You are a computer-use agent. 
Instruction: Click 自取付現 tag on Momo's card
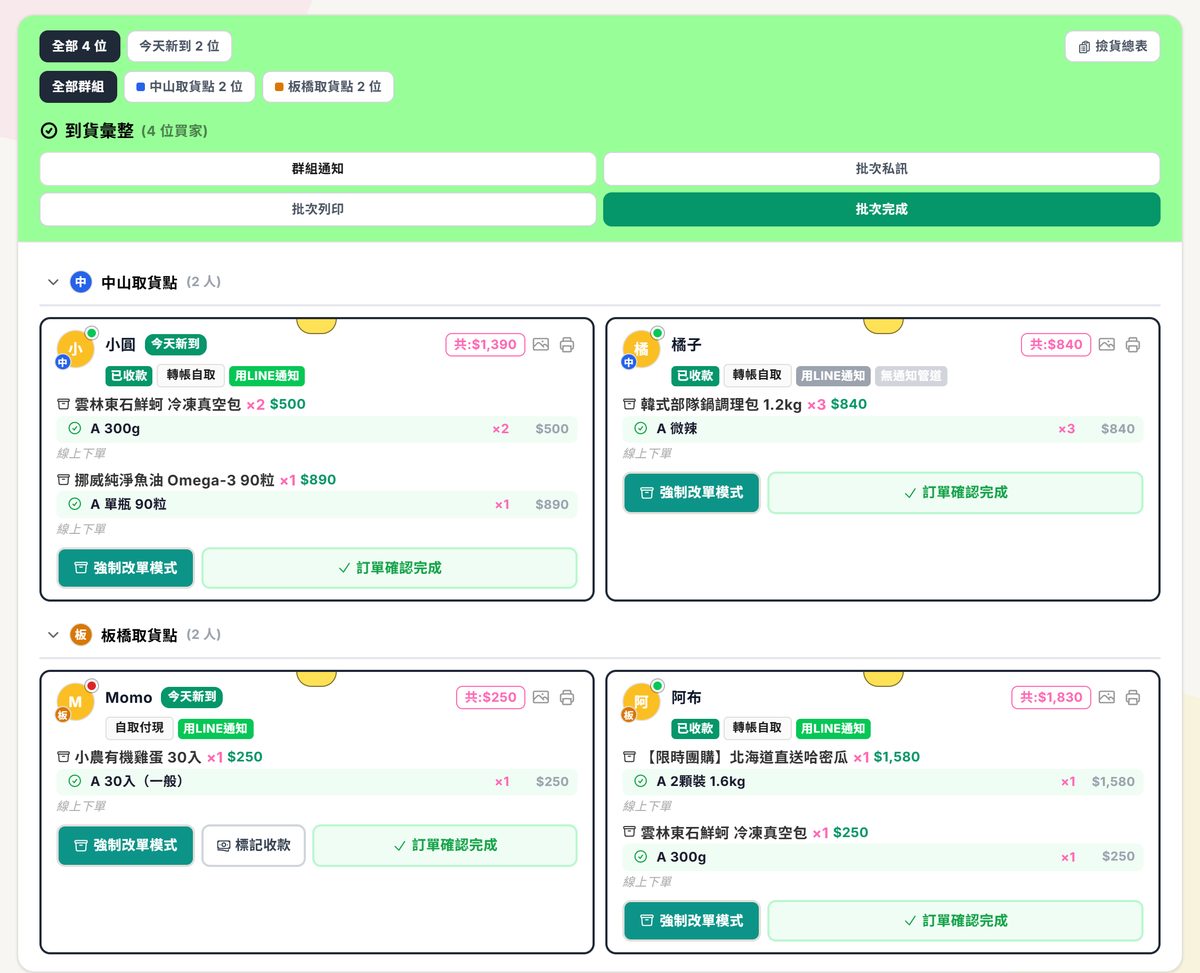tap(140, 729)
